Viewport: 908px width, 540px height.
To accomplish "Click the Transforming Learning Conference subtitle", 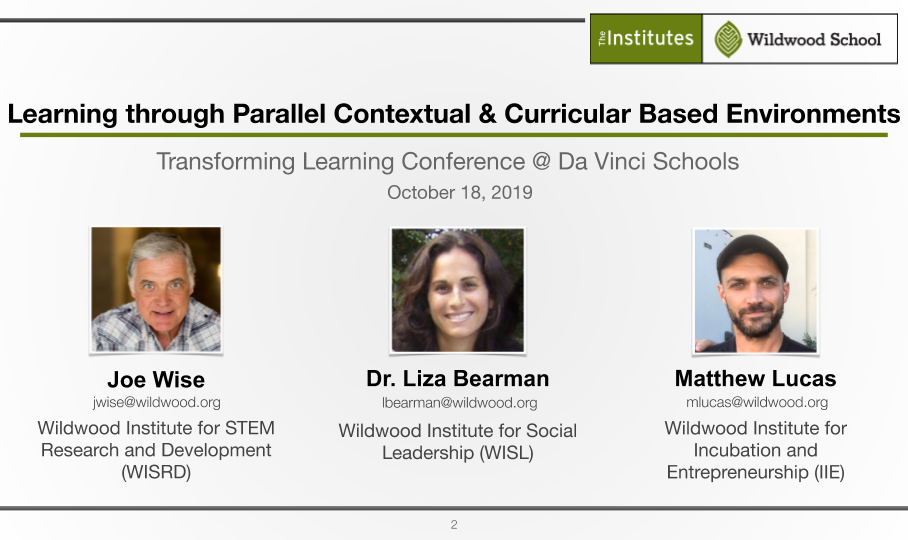I will [448, 161].
